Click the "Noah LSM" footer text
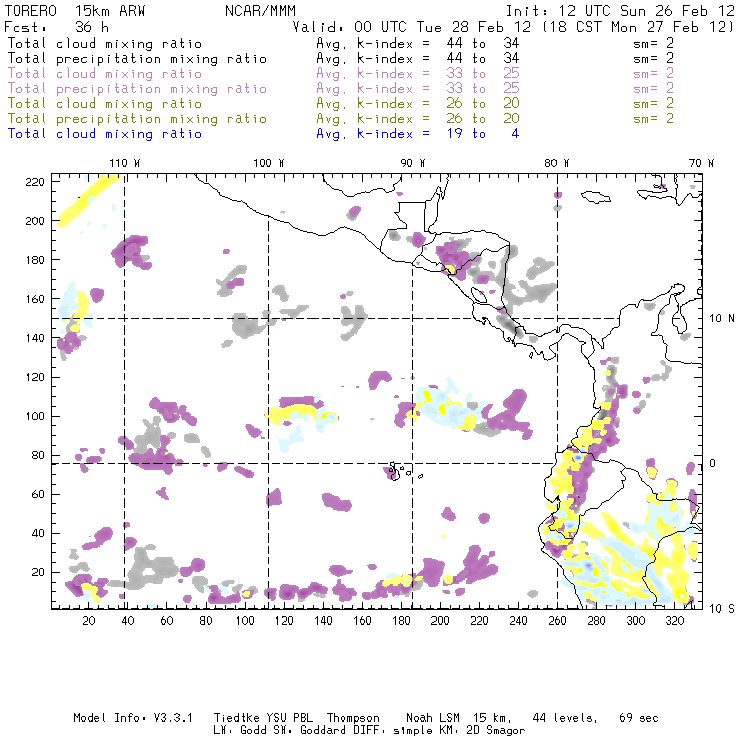Screen dimensions: 740x740 point(433,718)
